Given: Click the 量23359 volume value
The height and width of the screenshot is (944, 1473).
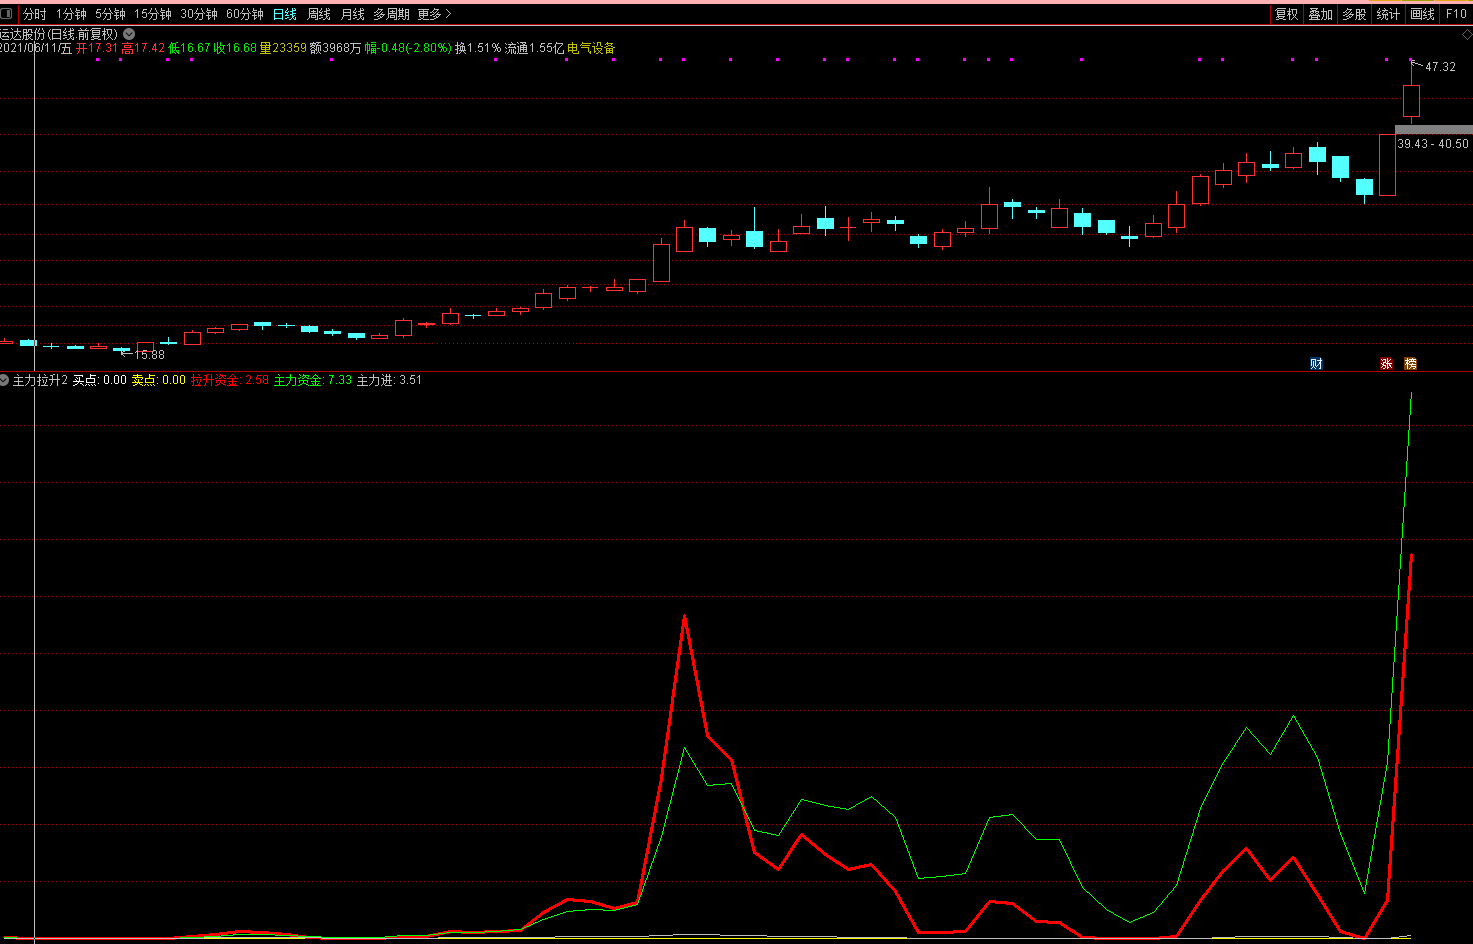Looking at the screenshot, I should tap(283, 48).
